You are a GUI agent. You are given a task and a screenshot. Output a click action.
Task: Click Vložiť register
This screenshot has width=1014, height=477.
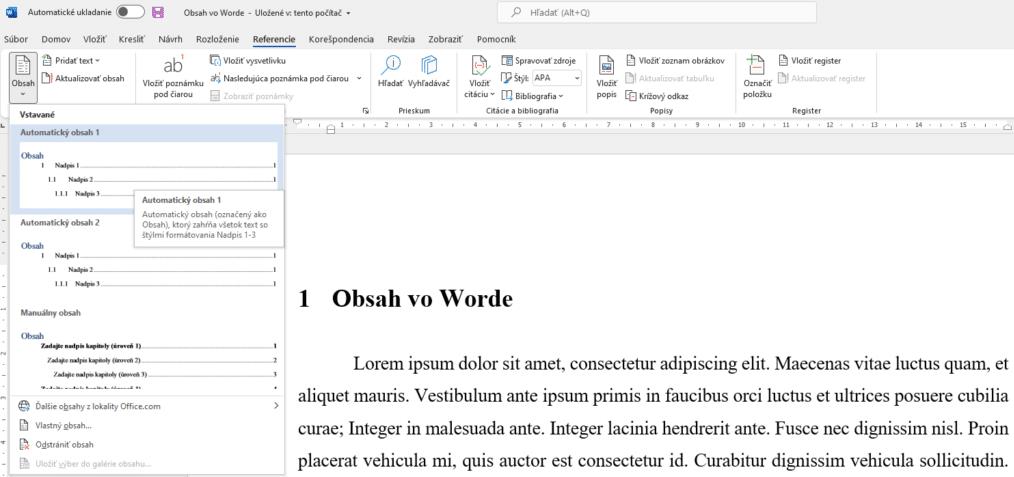coord(809,61)
